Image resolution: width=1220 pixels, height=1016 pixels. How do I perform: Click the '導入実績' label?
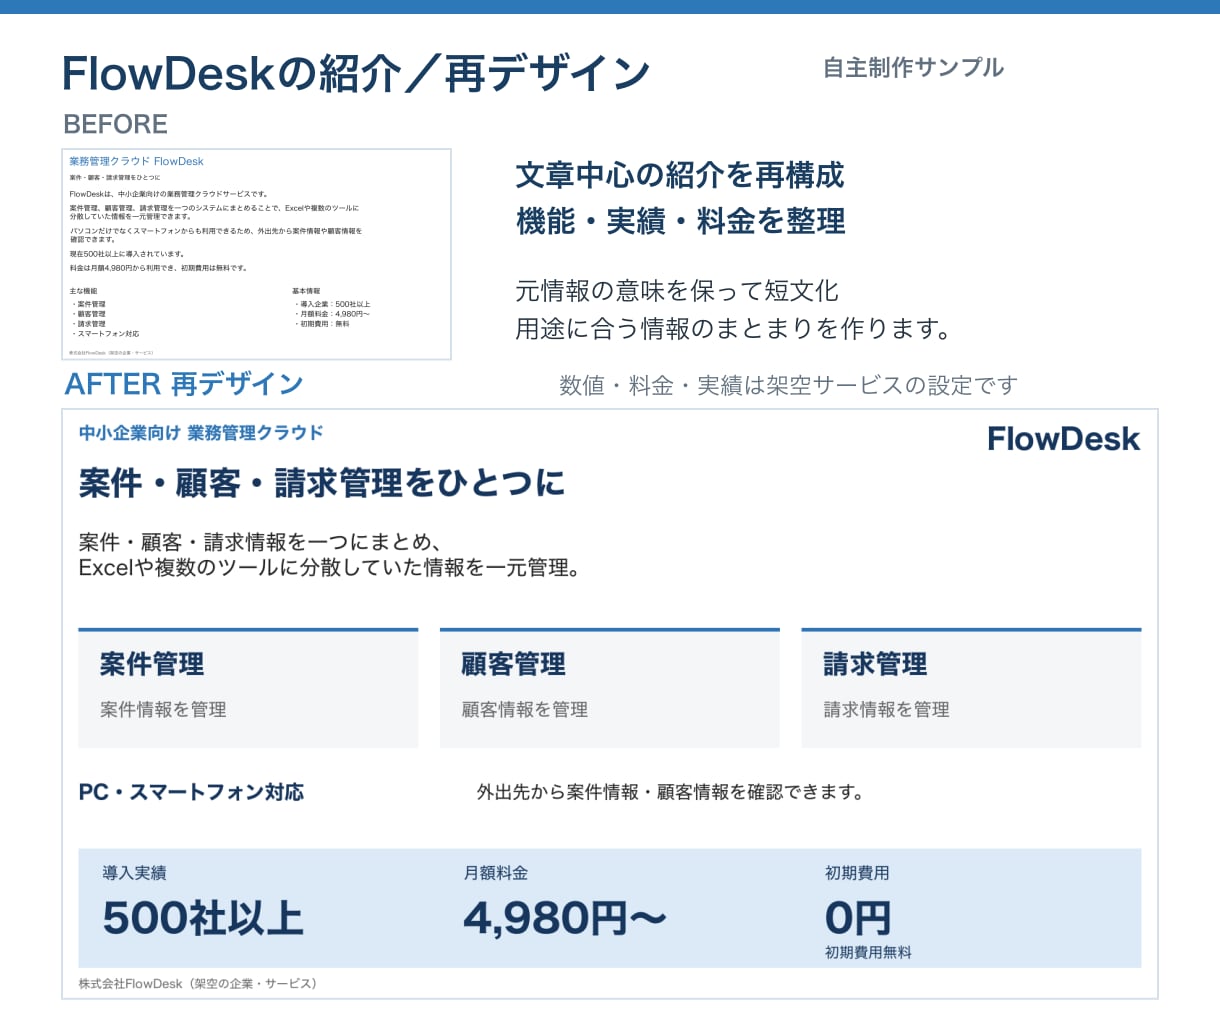pyautogui.click(x=134, y=873)
